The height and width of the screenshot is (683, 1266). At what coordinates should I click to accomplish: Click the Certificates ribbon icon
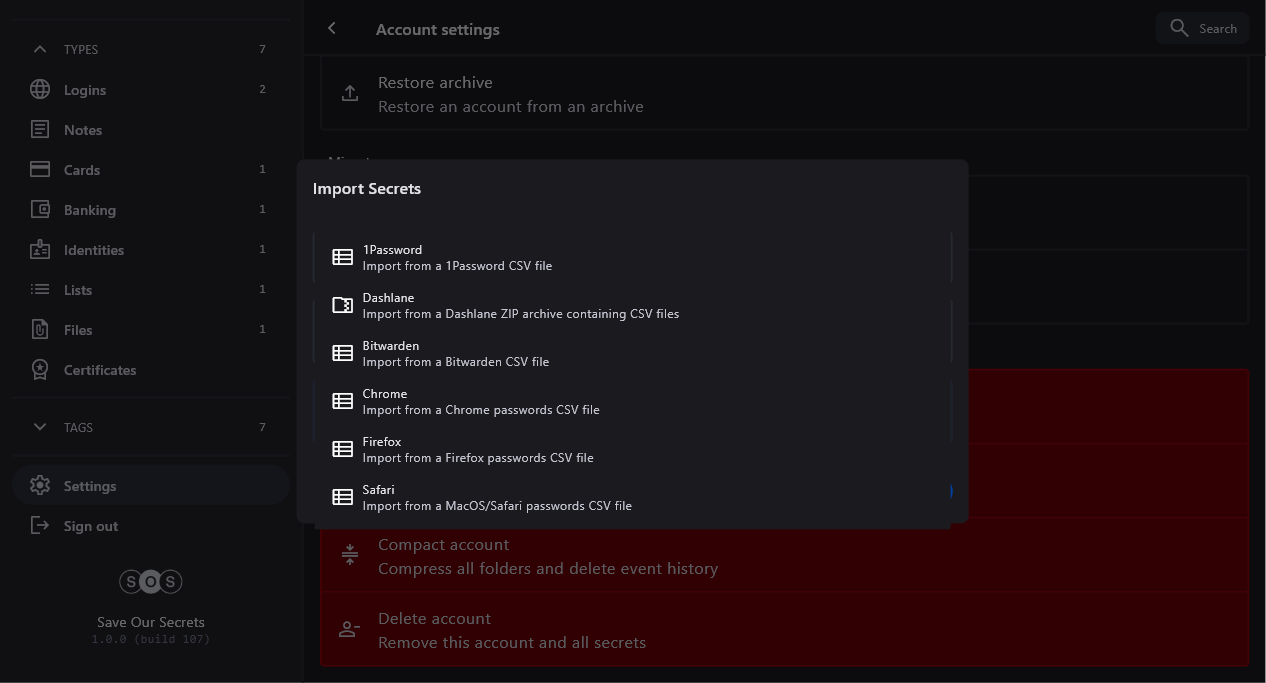(40, 370)
